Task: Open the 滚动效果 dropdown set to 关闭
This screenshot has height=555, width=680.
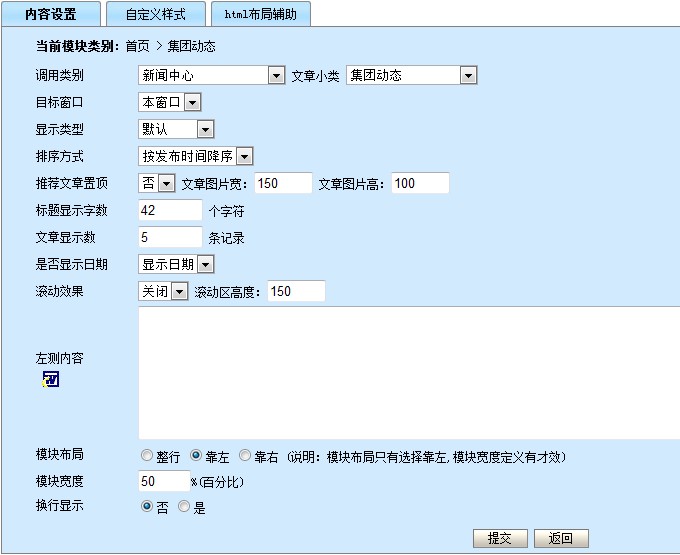Action: pyautogui.click(x=163, y=291)
